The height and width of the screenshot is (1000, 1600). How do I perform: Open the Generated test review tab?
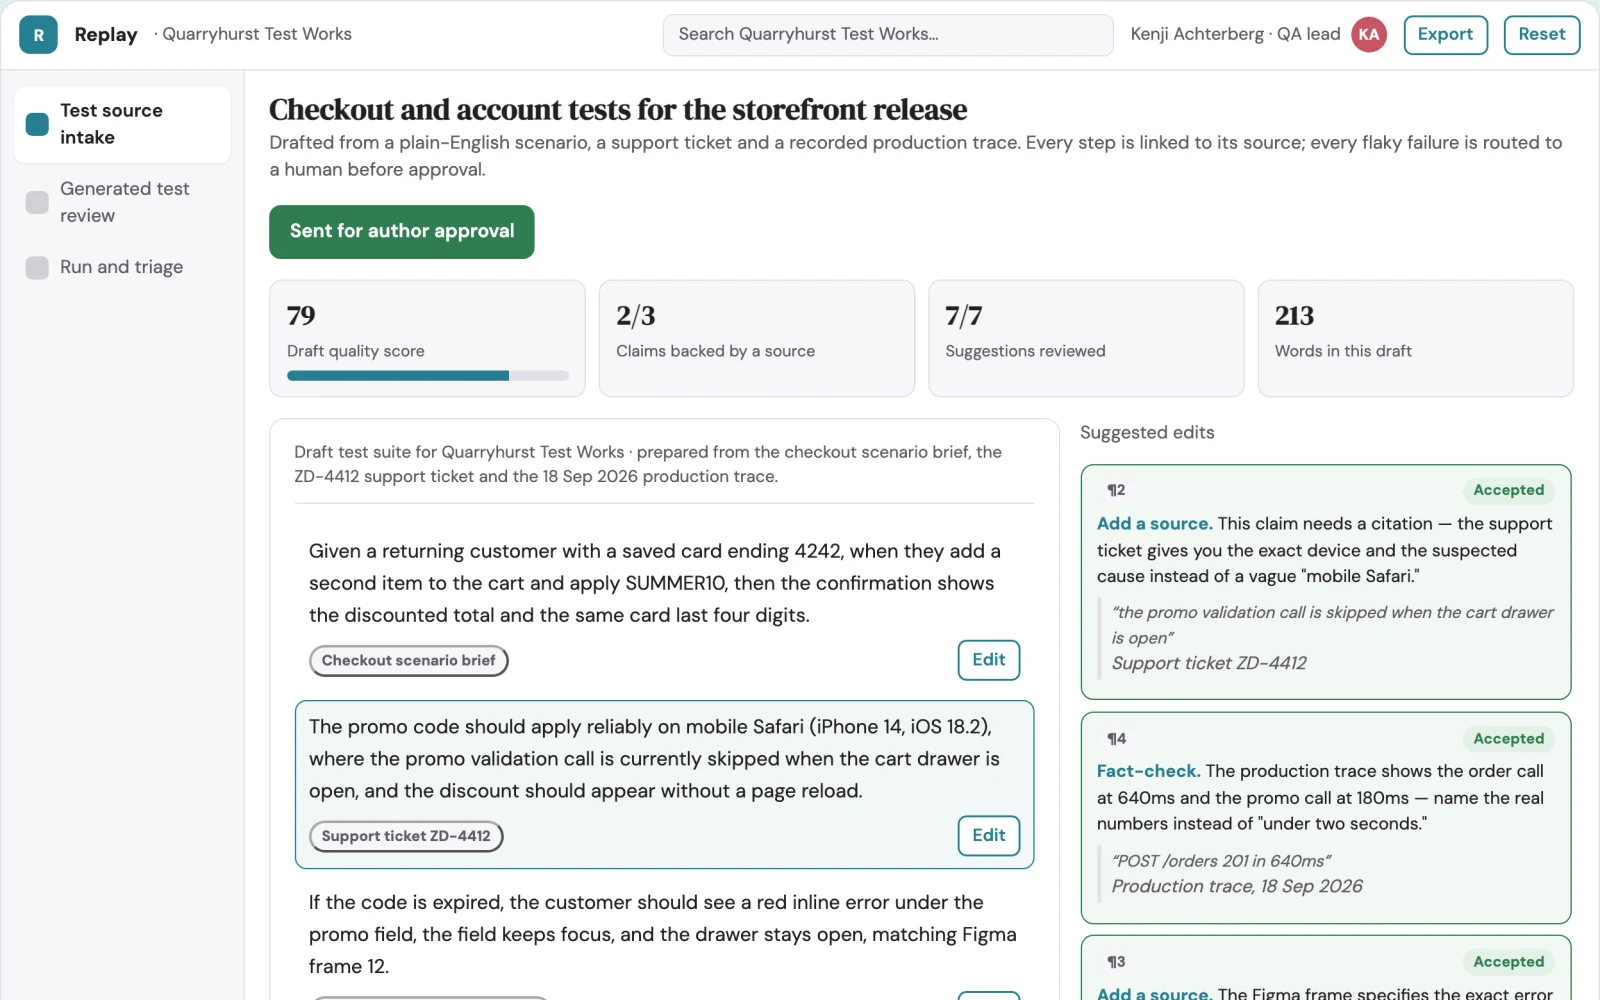[x=123, y=202]
